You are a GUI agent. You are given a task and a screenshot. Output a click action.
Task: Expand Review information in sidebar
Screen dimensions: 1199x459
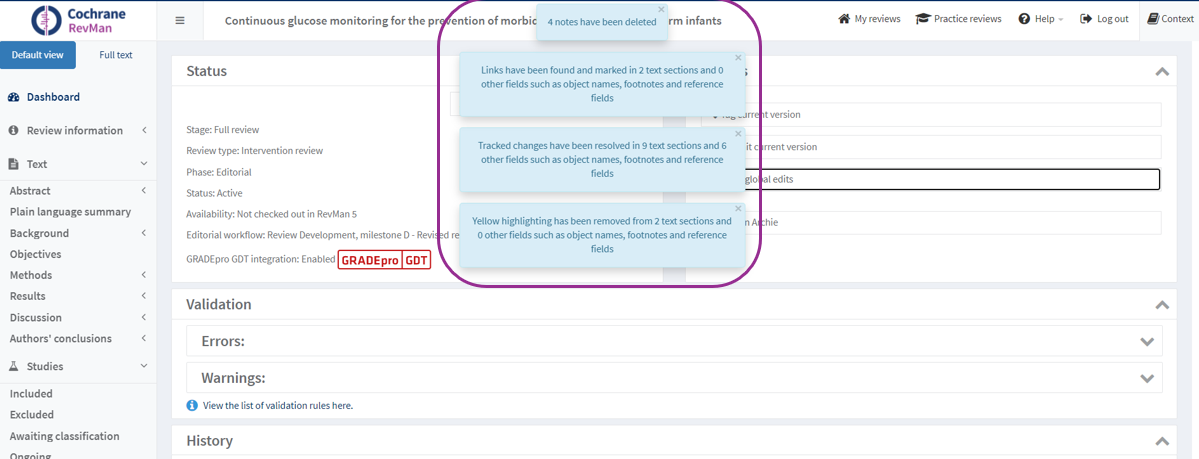75,131
